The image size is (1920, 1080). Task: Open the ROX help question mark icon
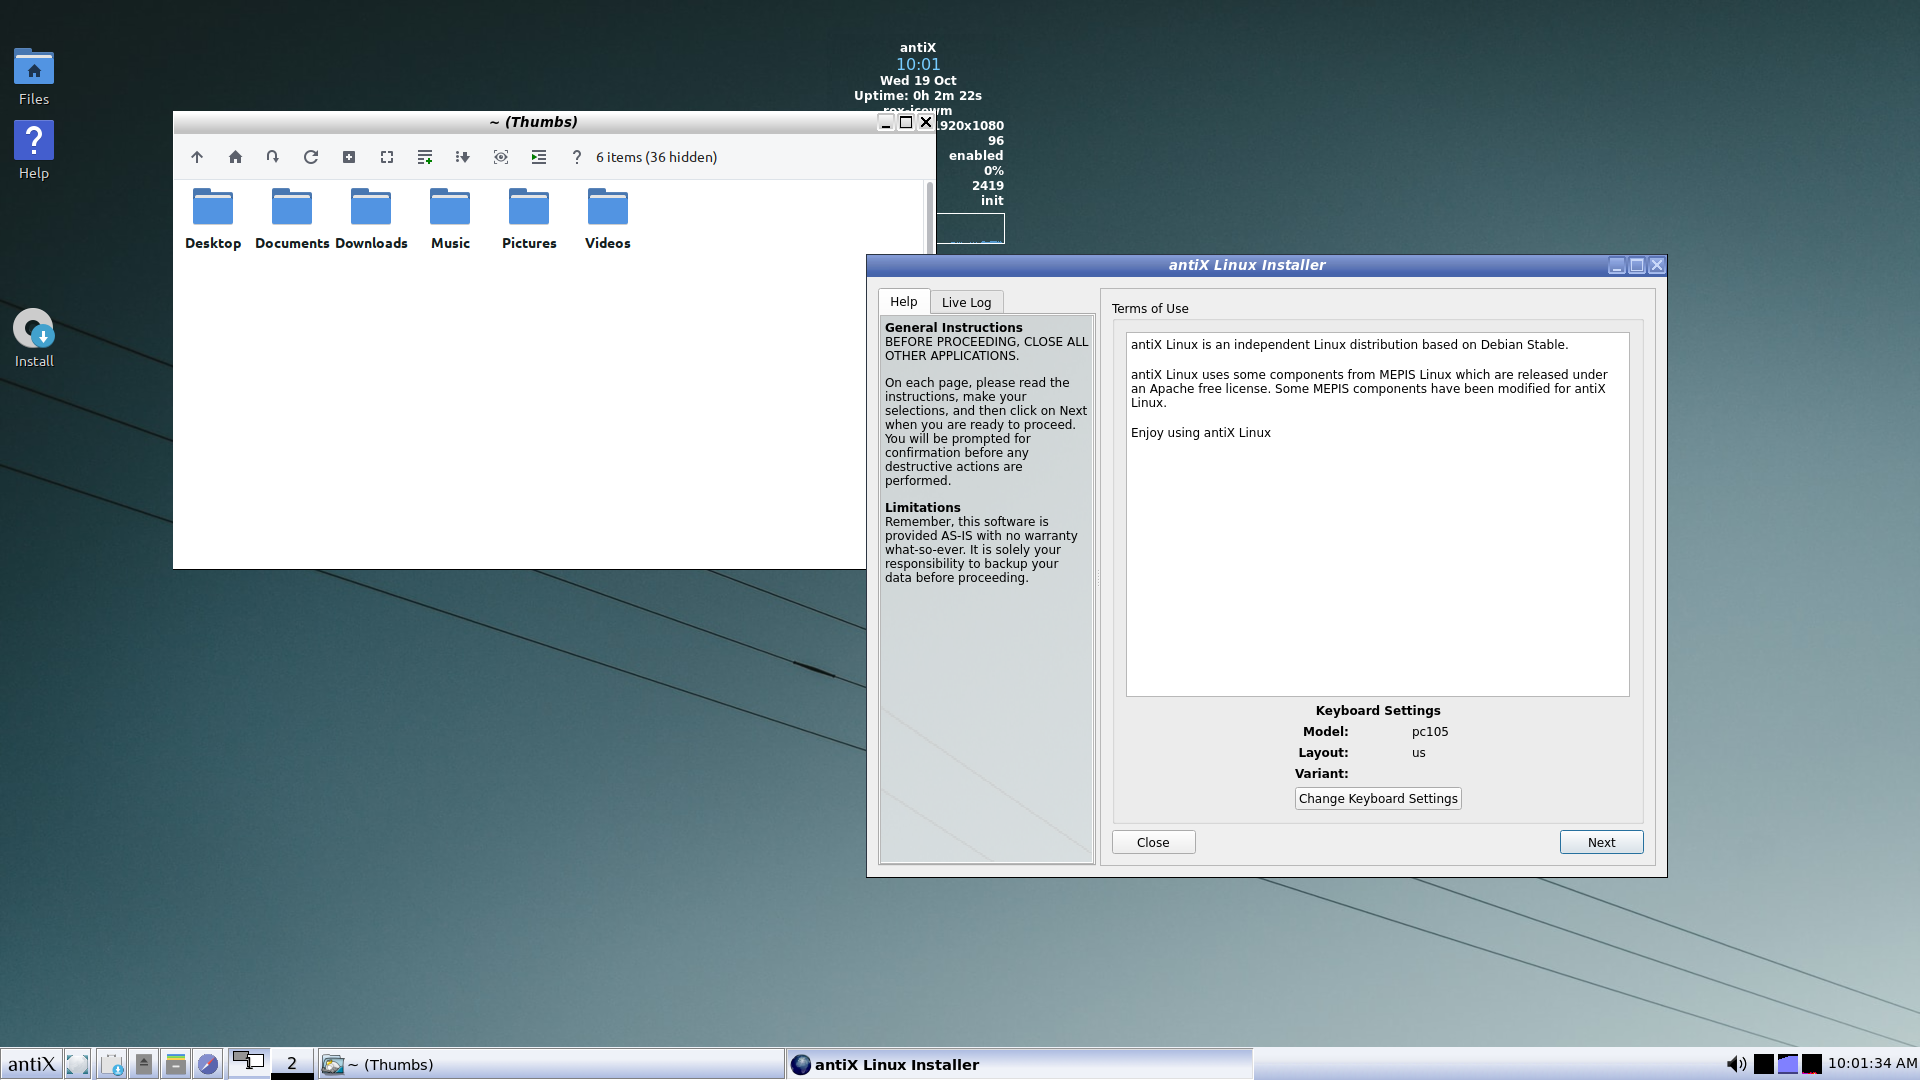(x=576, y=157)
